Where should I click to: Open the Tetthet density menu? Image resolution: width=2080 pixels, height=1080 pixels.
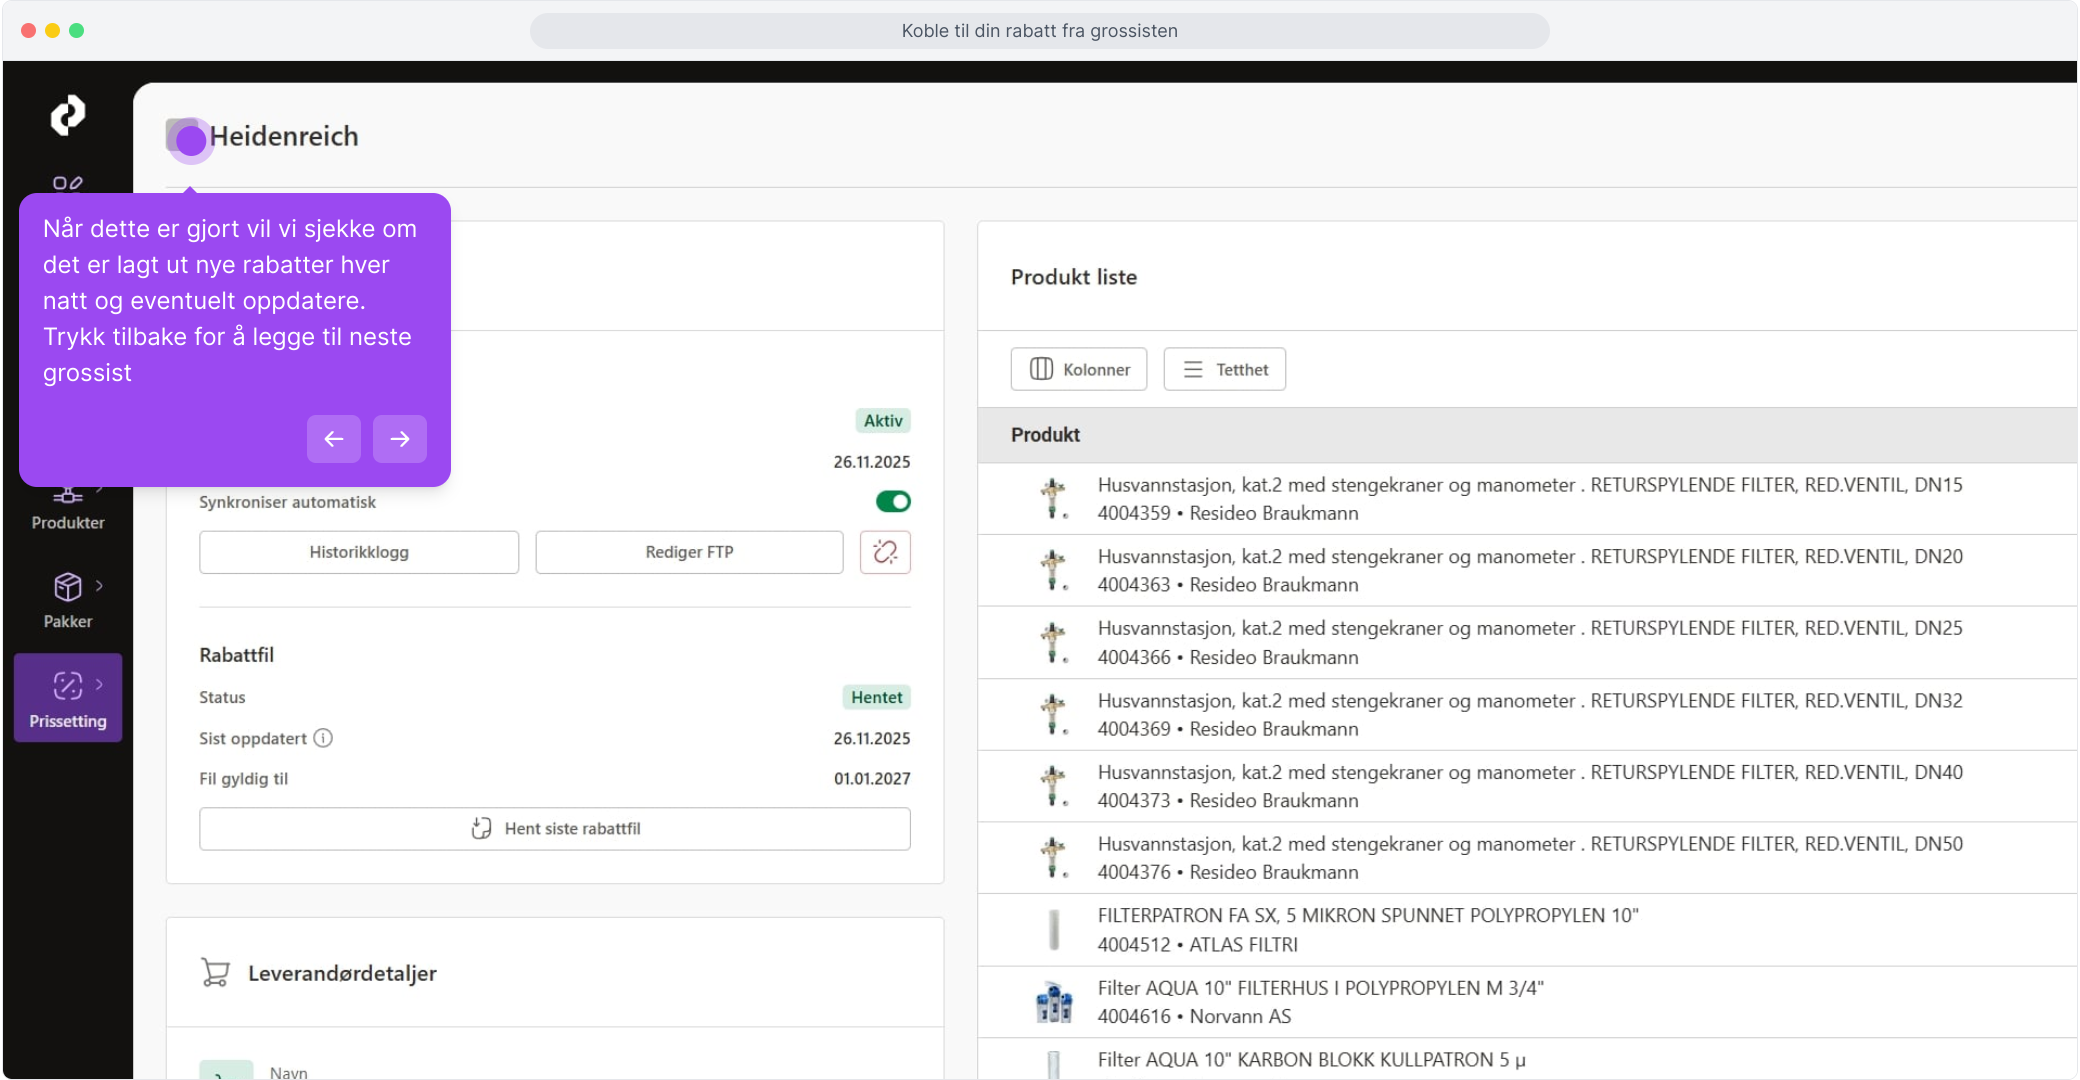1225,369
